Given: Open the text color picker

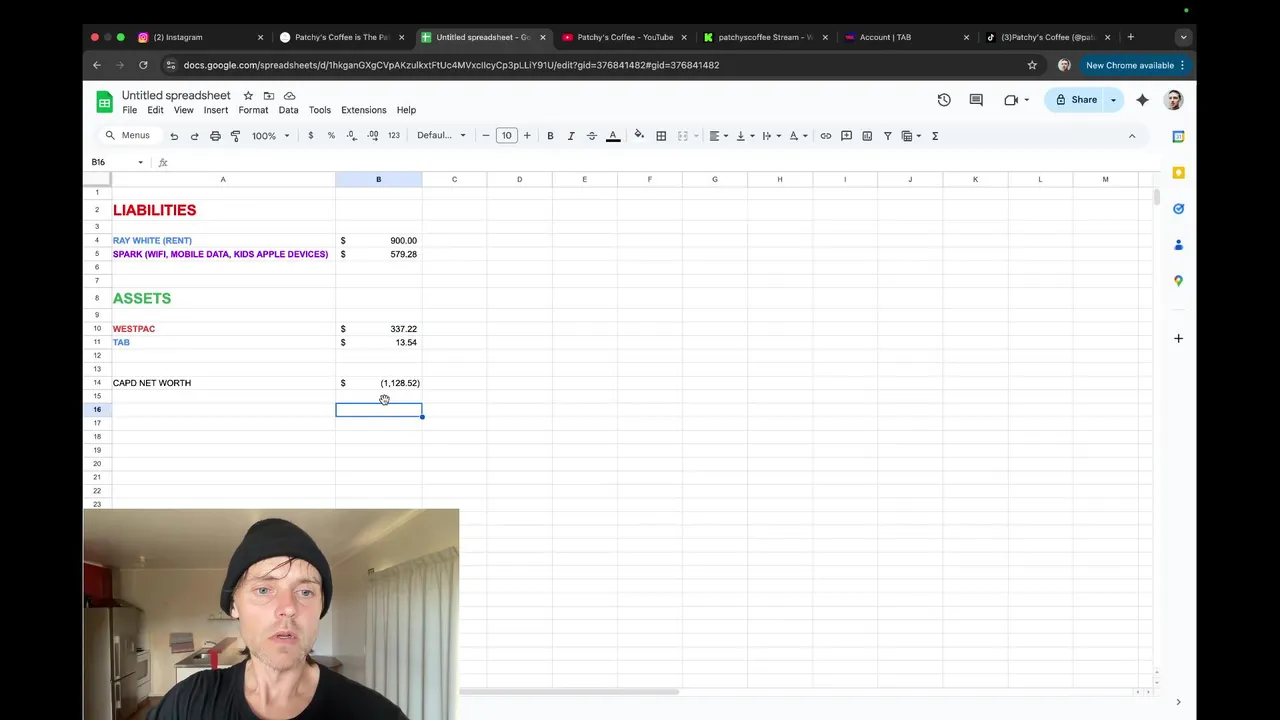Looking at the screenshot, I should tap(613, 136).
